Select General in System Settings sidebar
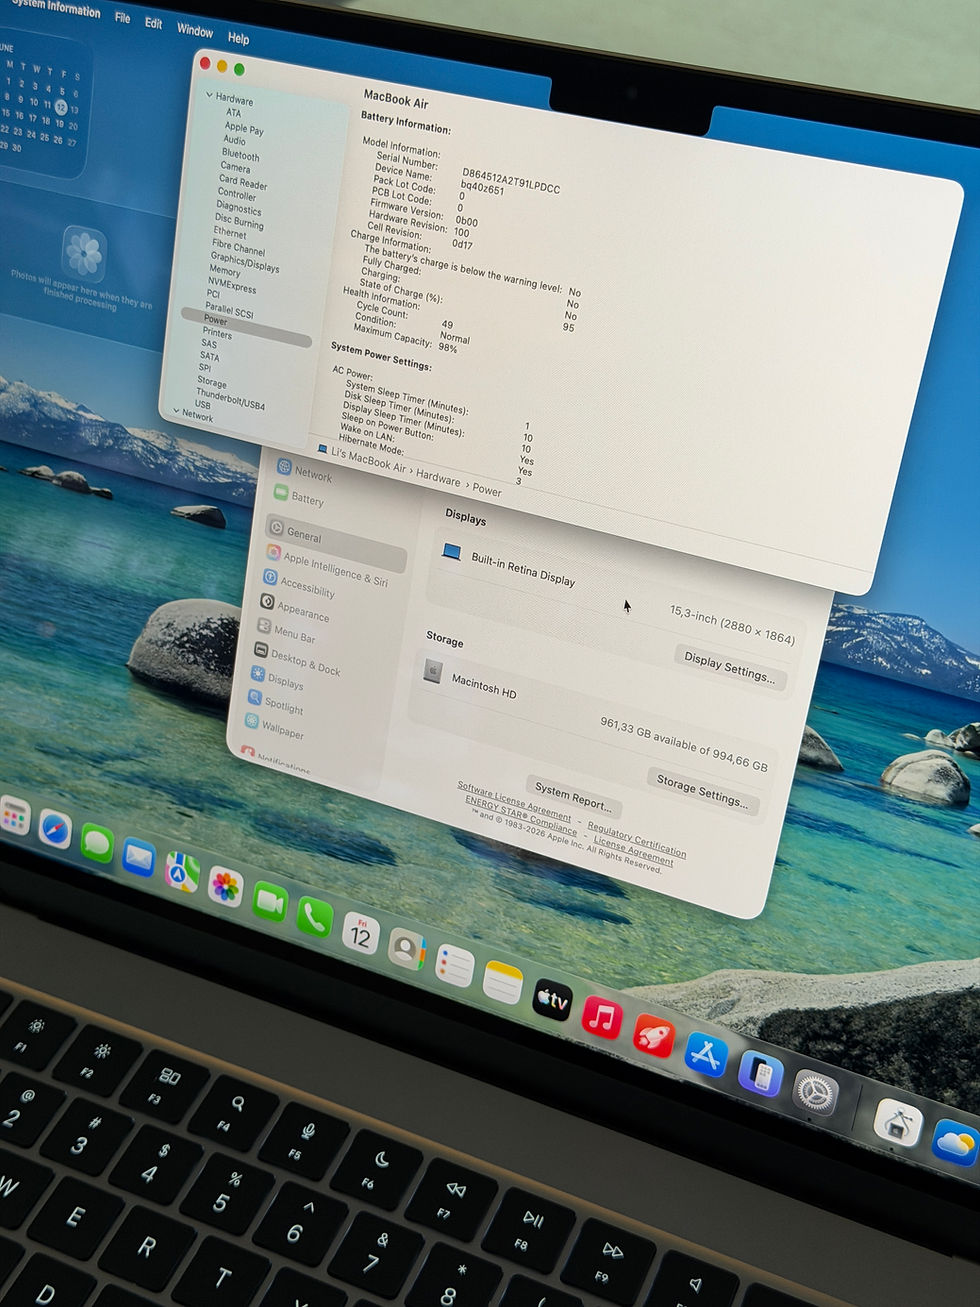Viewport: 980px width, 1307px height. pos(337,541)
